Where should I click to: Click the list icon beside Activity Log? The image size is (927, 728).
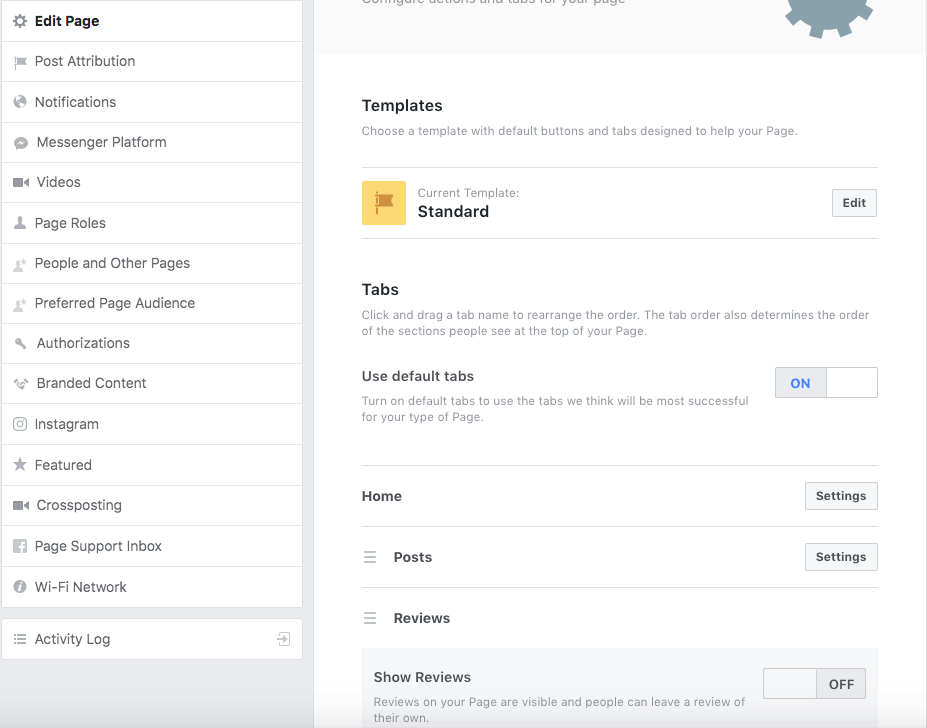coord(20,639)
